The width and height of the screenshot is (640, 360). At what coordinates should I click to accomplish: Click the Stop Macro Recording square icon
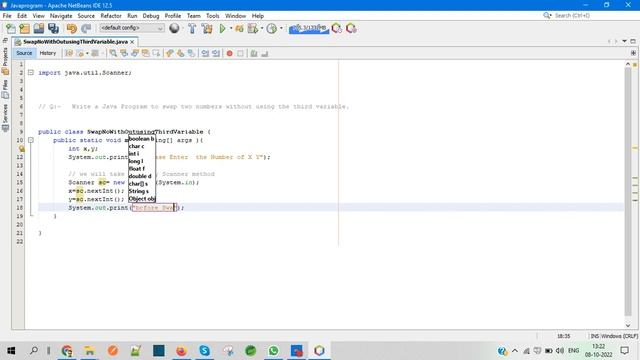(x=240, y=53)
